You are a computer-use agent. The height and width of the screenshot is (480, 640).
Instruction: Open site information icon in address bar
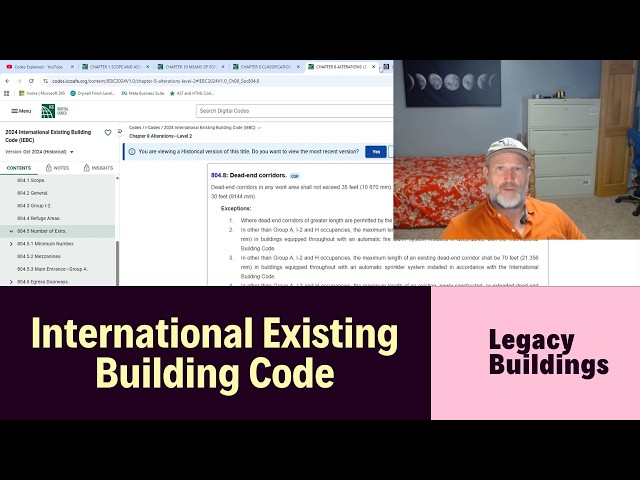[x=46, y=81]
